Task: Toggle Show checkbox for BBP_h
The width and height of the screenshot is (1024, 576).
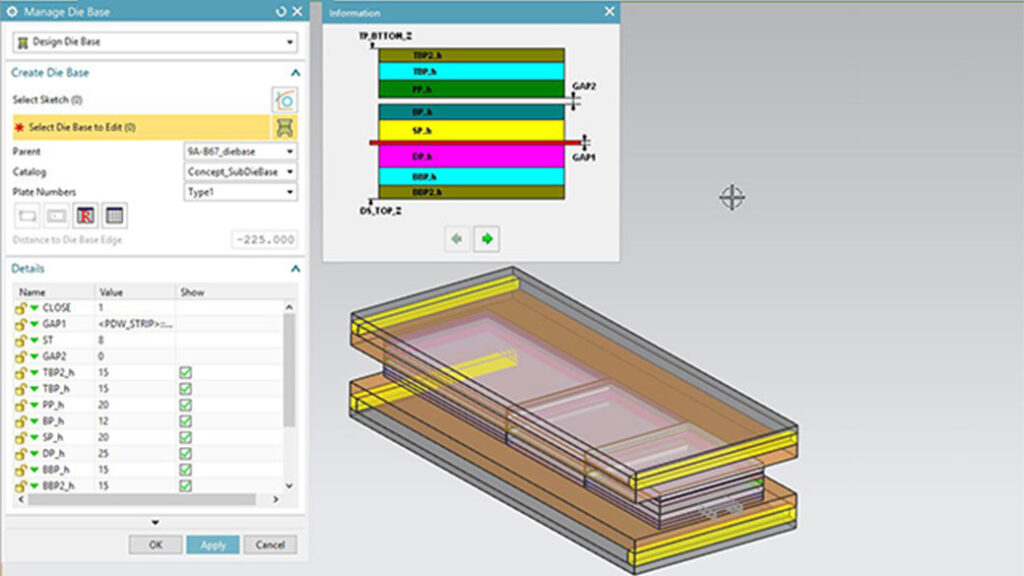Action: [x=187, y=469]
